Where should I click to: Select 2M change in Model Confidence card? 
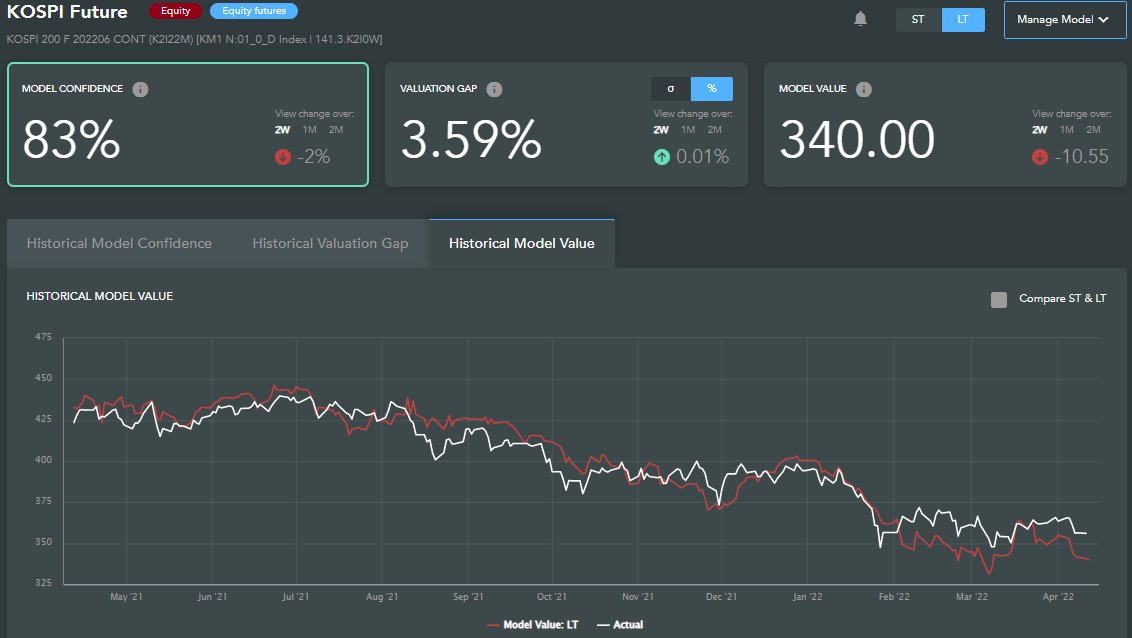[336, 130]
